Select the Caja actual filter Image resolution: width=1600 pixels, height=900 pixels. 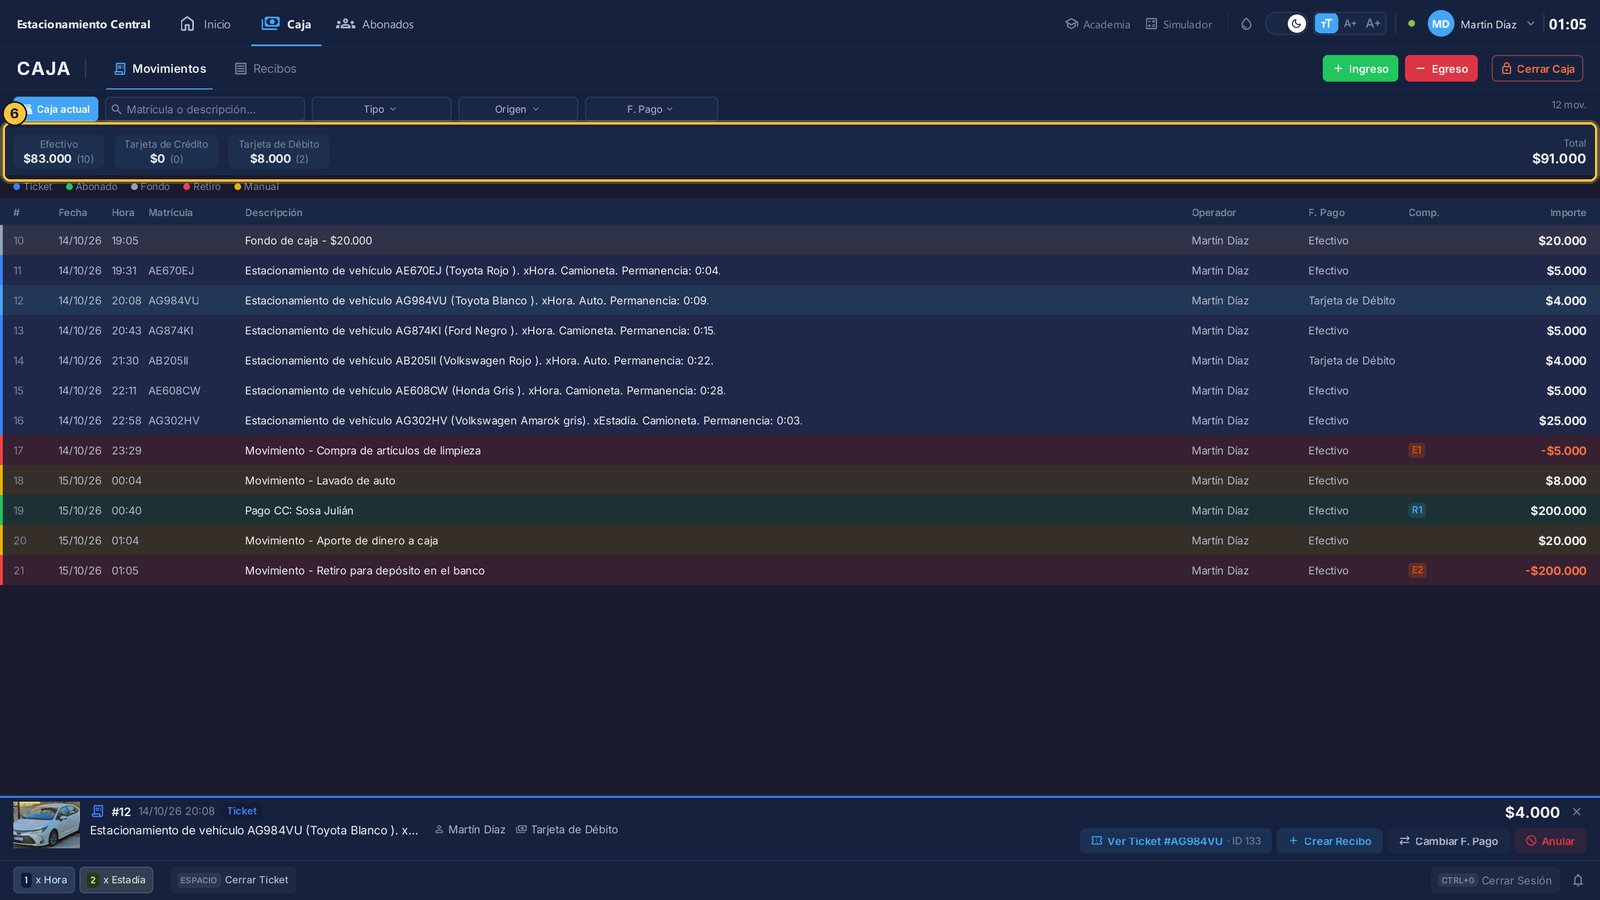pyautogui.click(x=56, y=109)
